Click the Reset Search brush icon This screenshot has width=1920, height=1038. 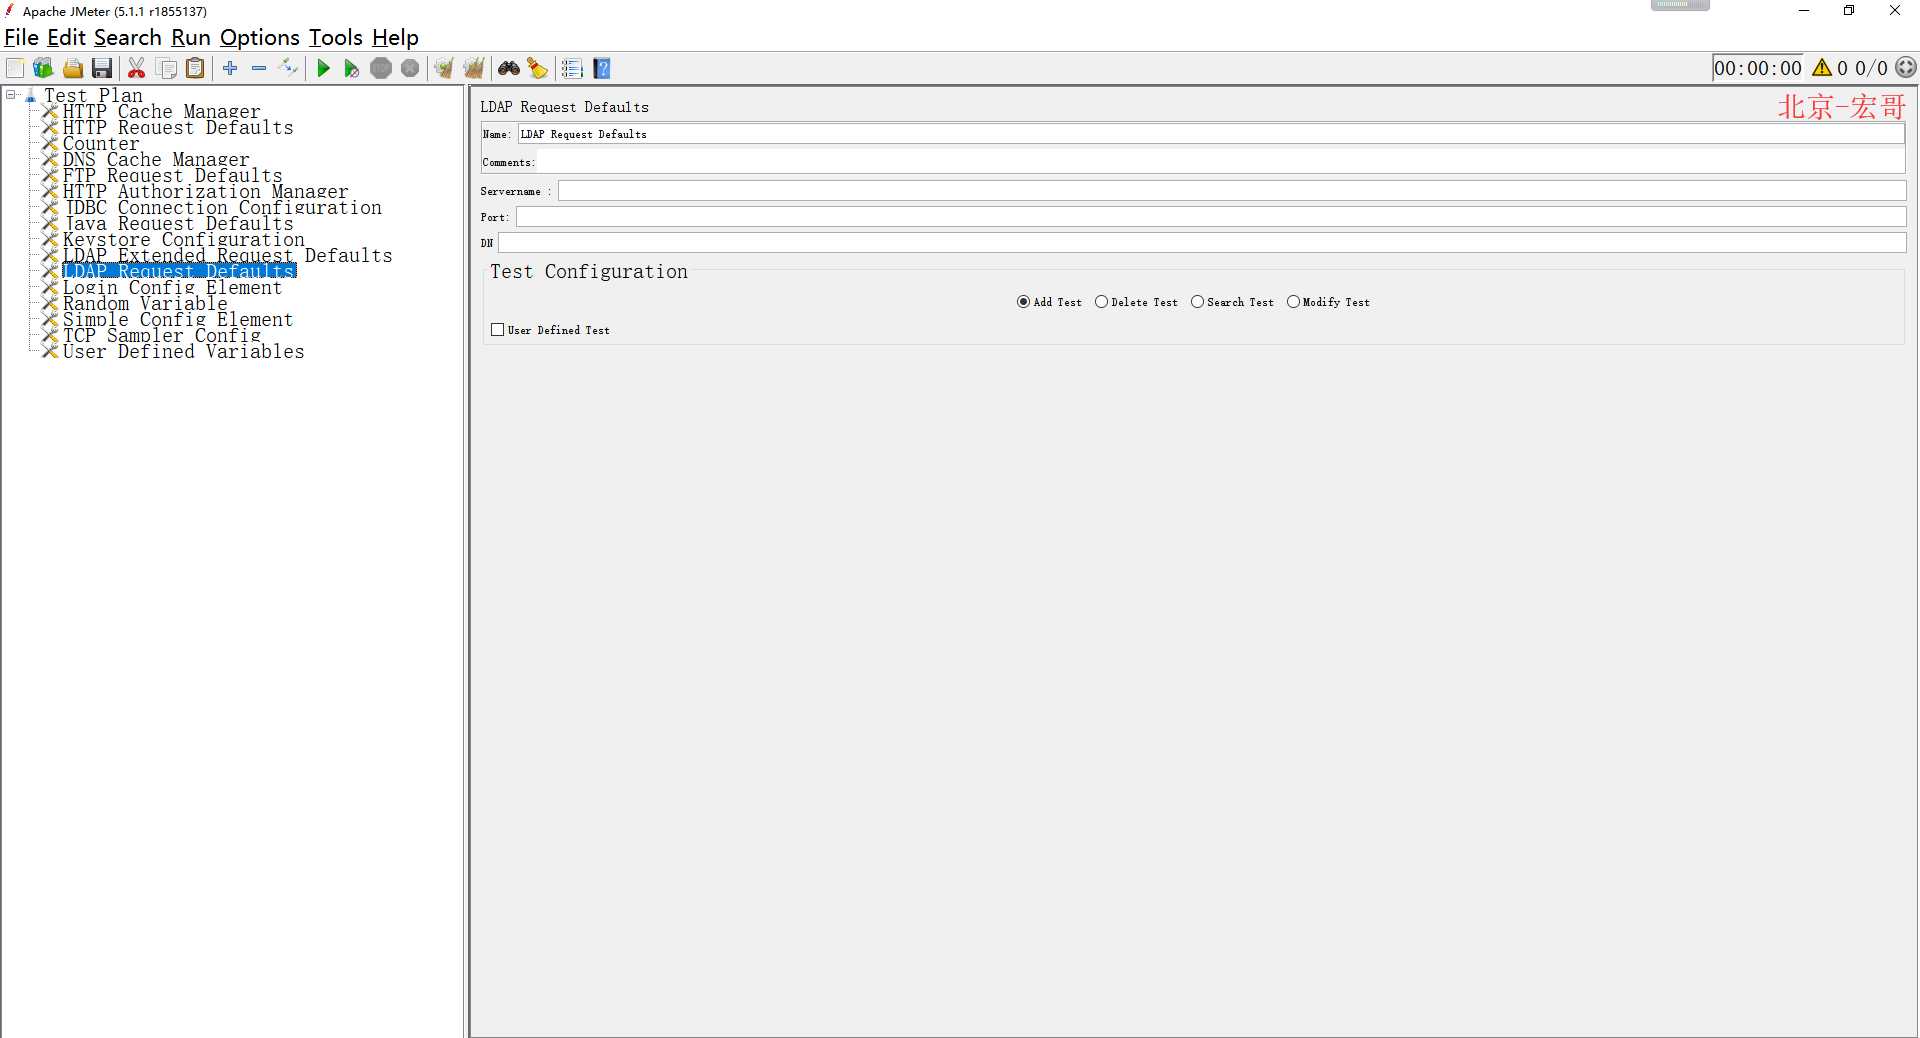coord(538,68)
